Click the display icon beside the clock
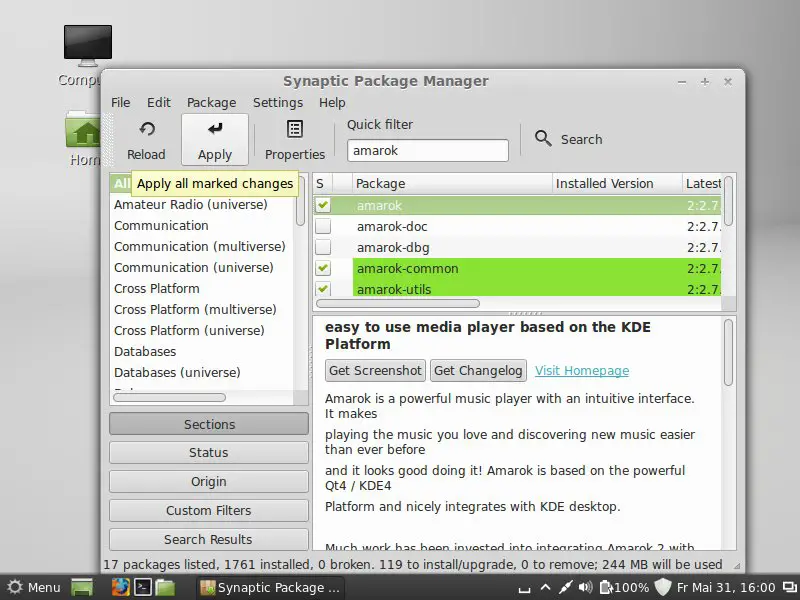 click(x=790, y=587)
